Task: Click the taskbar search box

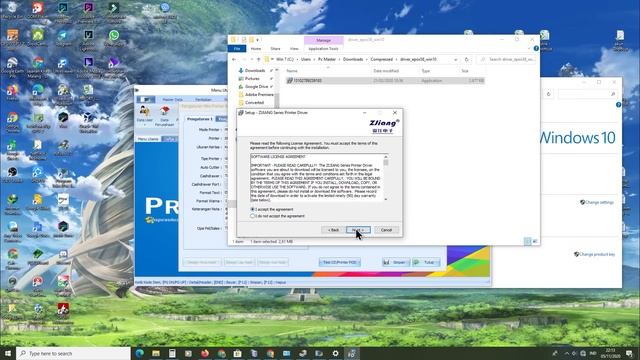Action: click(x=73, y=353)
